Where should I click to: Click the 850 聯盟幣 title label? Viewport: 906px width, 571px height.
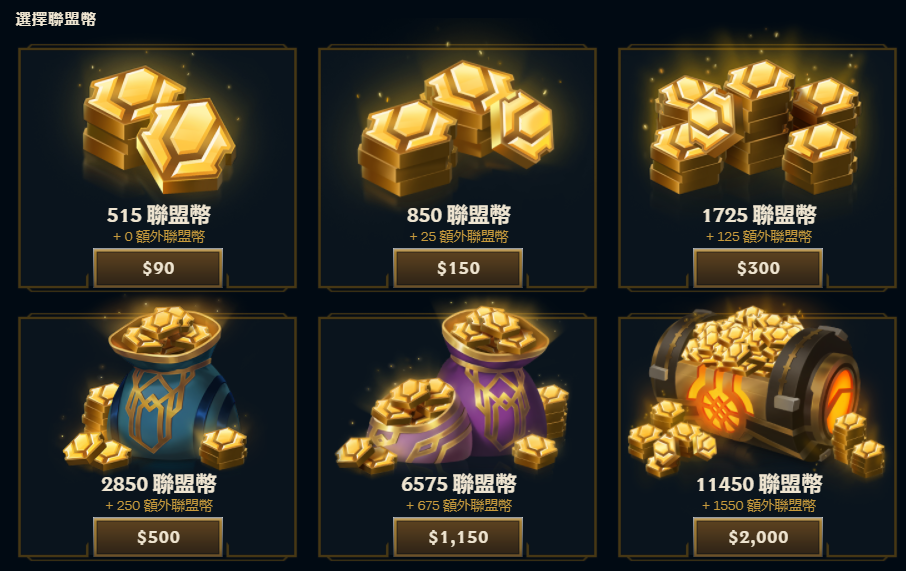(458, 215)
